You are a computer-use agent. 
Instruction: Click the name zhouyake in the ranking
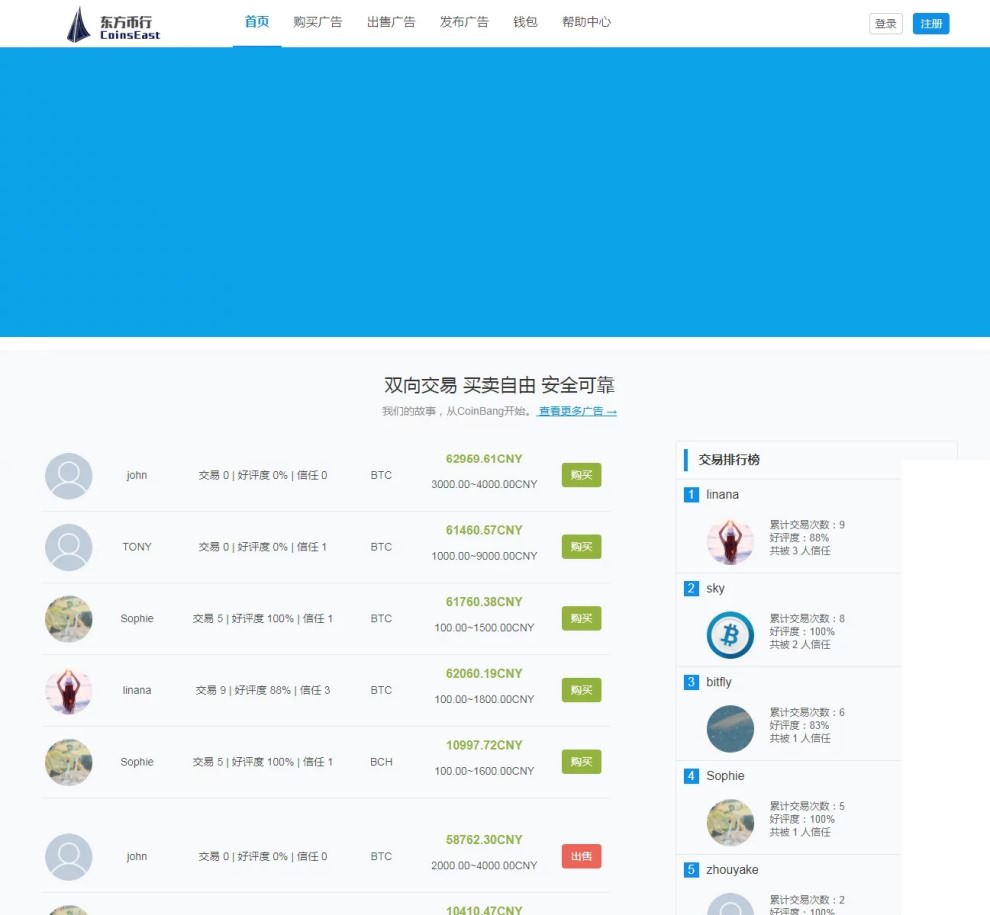point(732,870)
